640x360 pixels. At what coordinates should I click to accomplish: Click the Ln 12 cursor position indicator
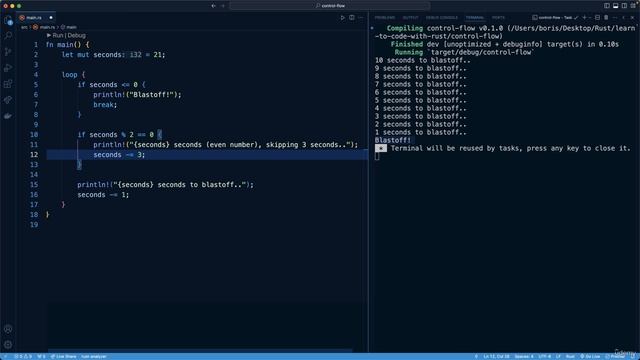click(x=496, y=356)
